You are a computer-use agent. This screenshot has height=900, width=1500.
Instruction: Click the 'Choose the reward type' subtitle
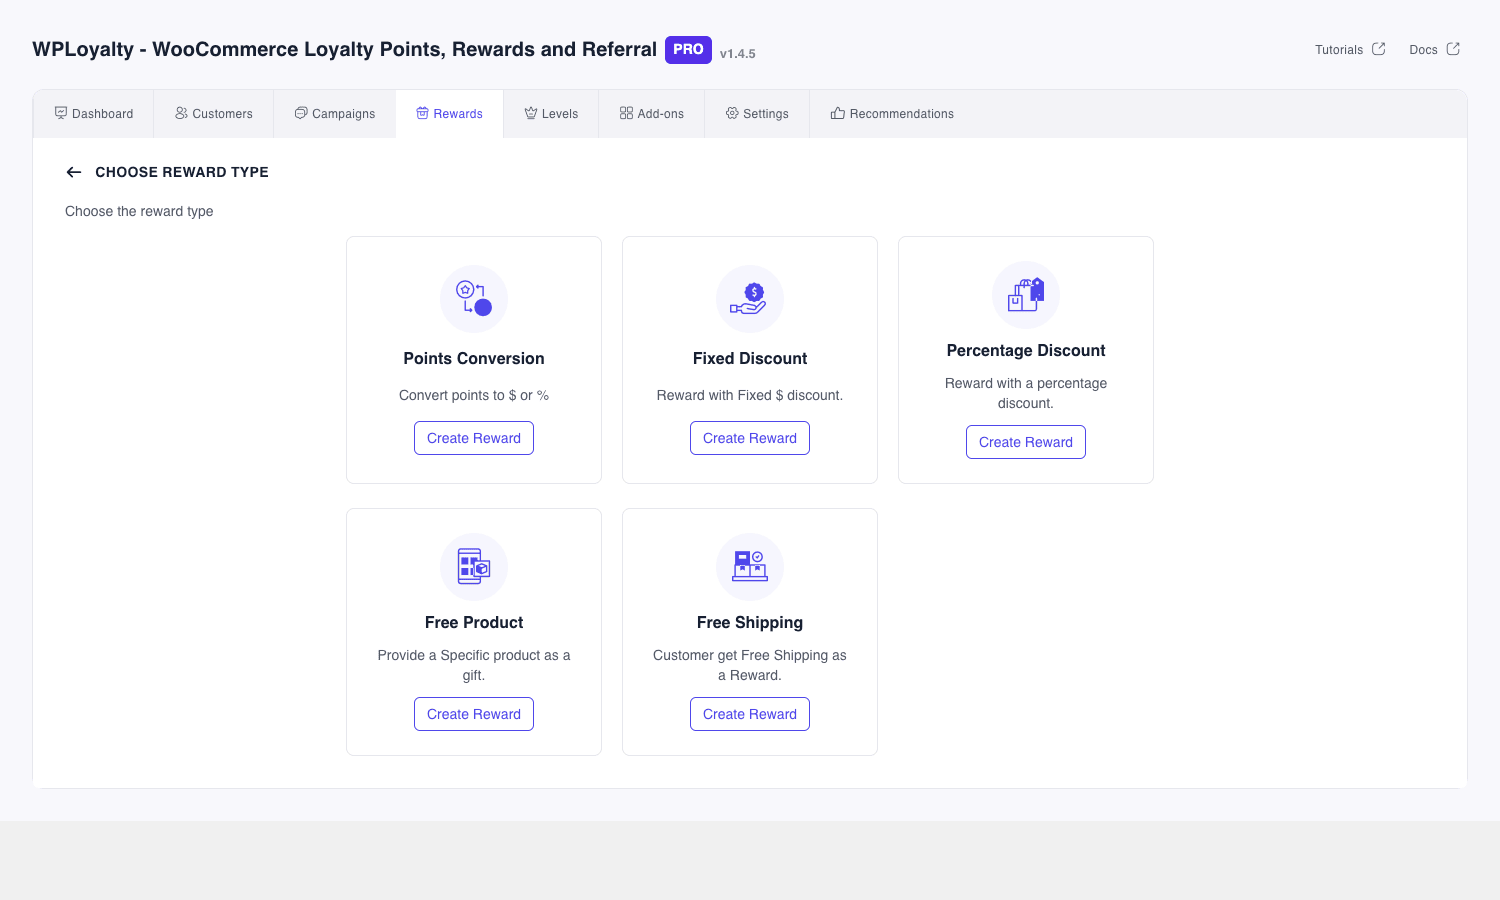[139, 211]
